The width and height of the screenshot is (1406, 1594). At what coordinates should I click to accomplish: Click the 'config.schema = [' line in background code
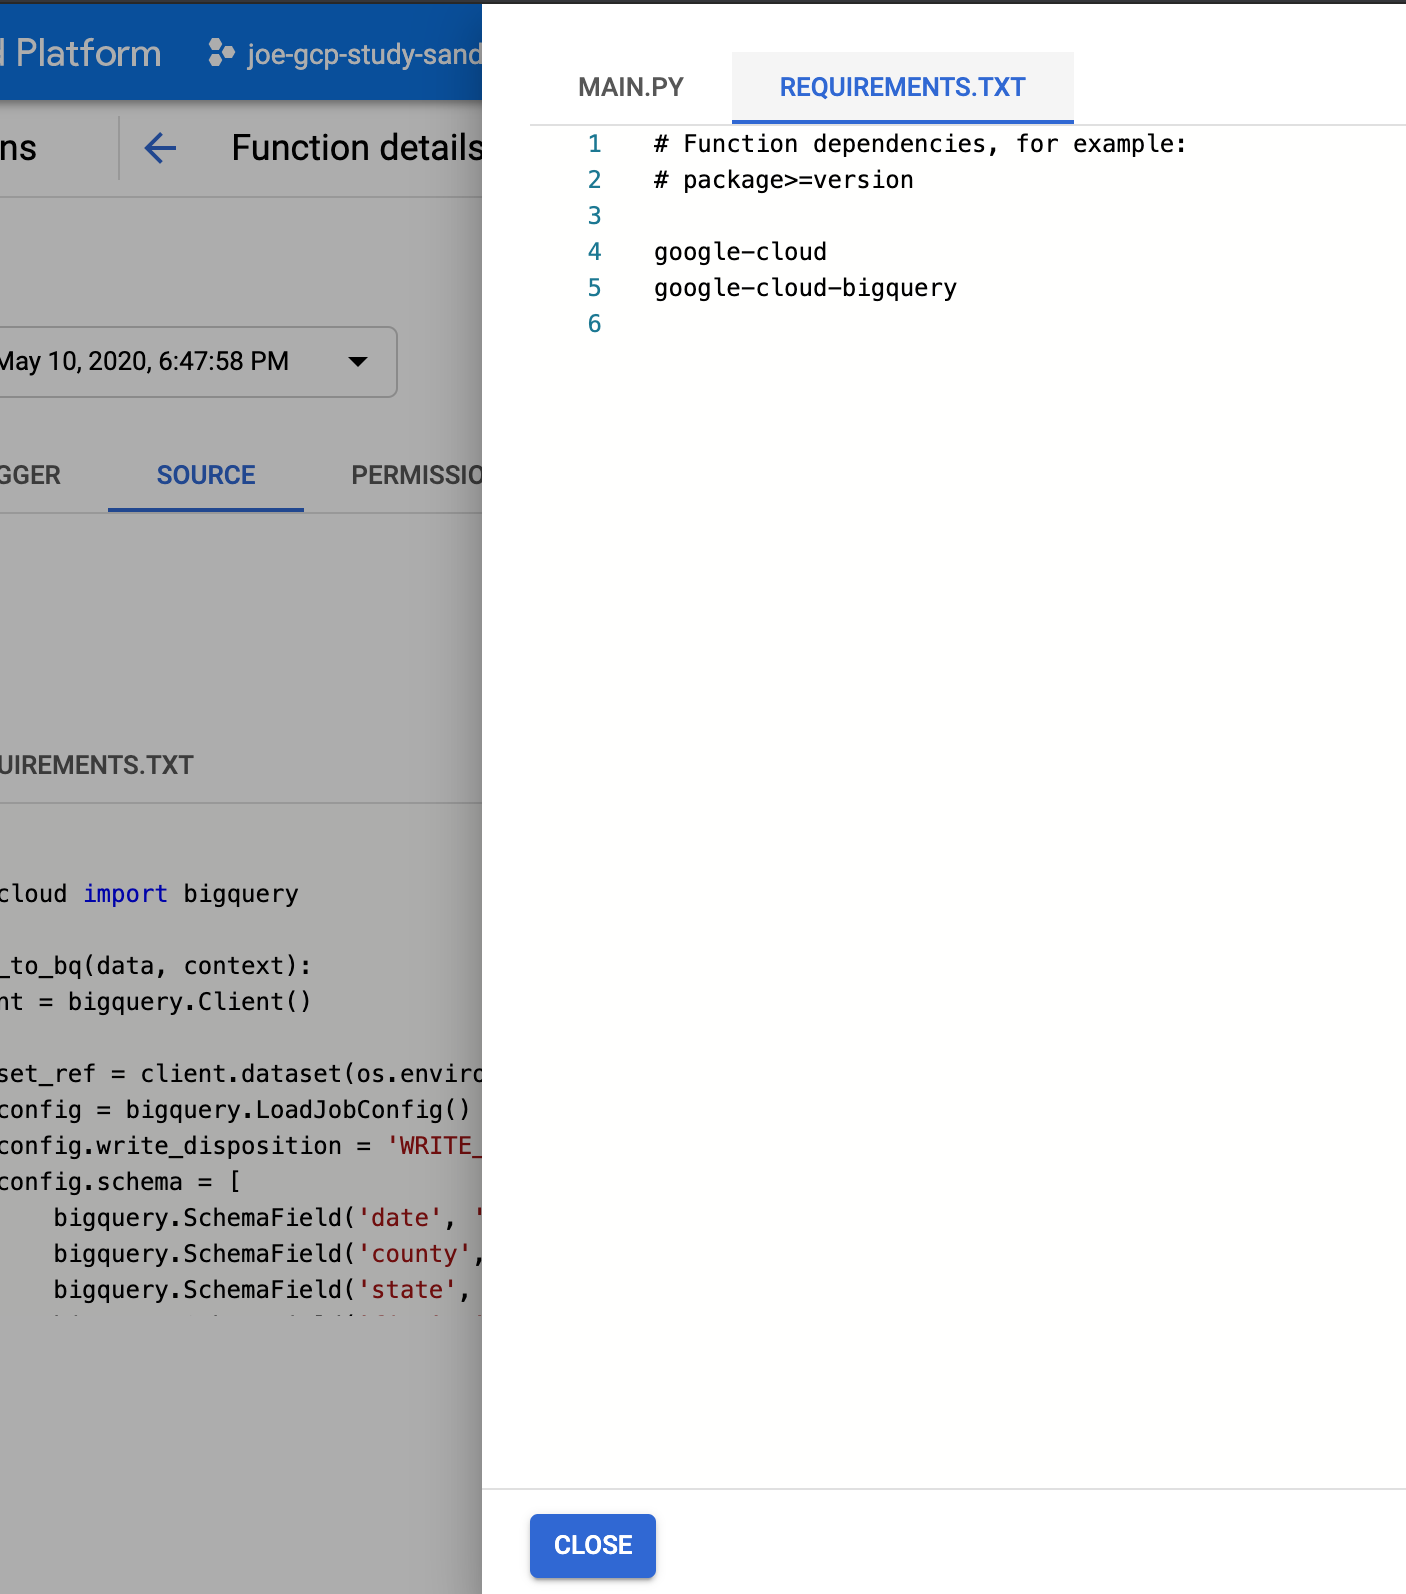(120, 1182)
